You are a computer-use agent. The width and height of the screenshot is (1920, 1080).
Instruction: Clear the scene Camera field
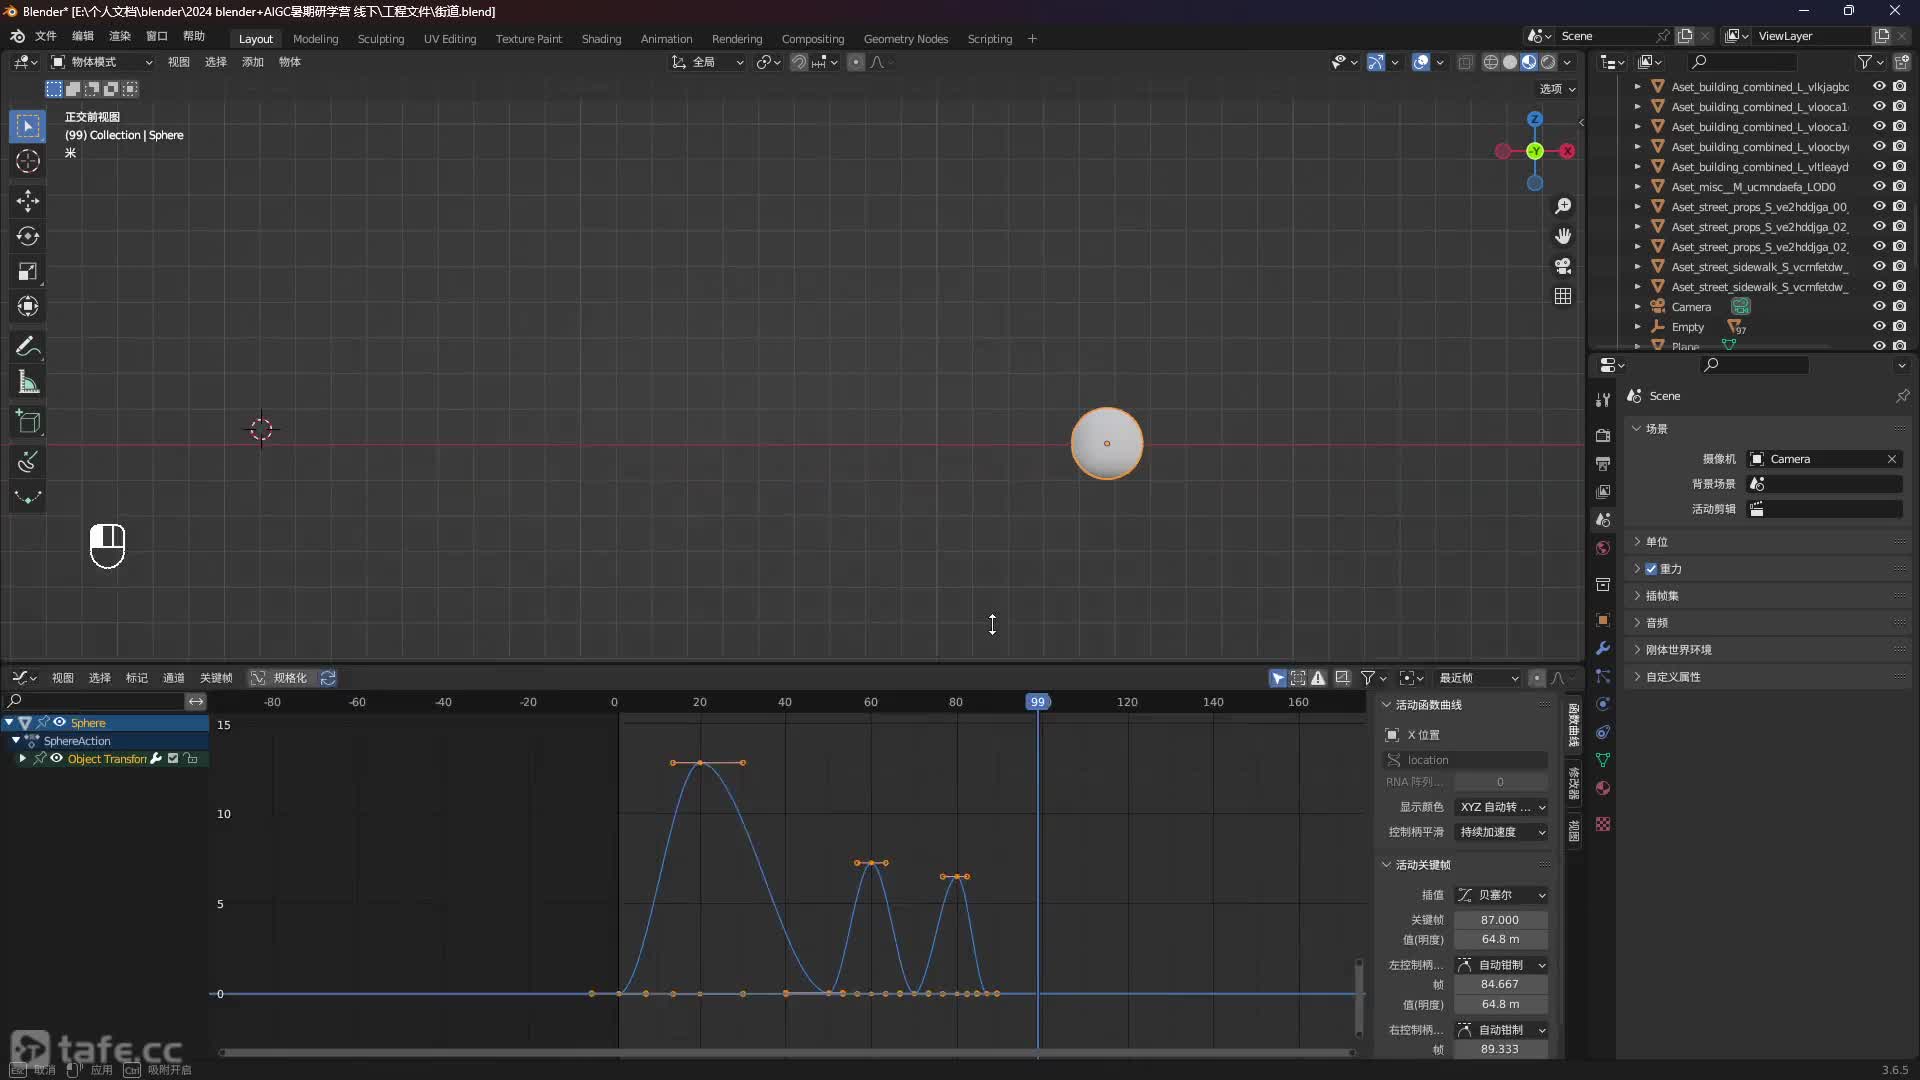pyautogui.click(x=1892, y=459)
